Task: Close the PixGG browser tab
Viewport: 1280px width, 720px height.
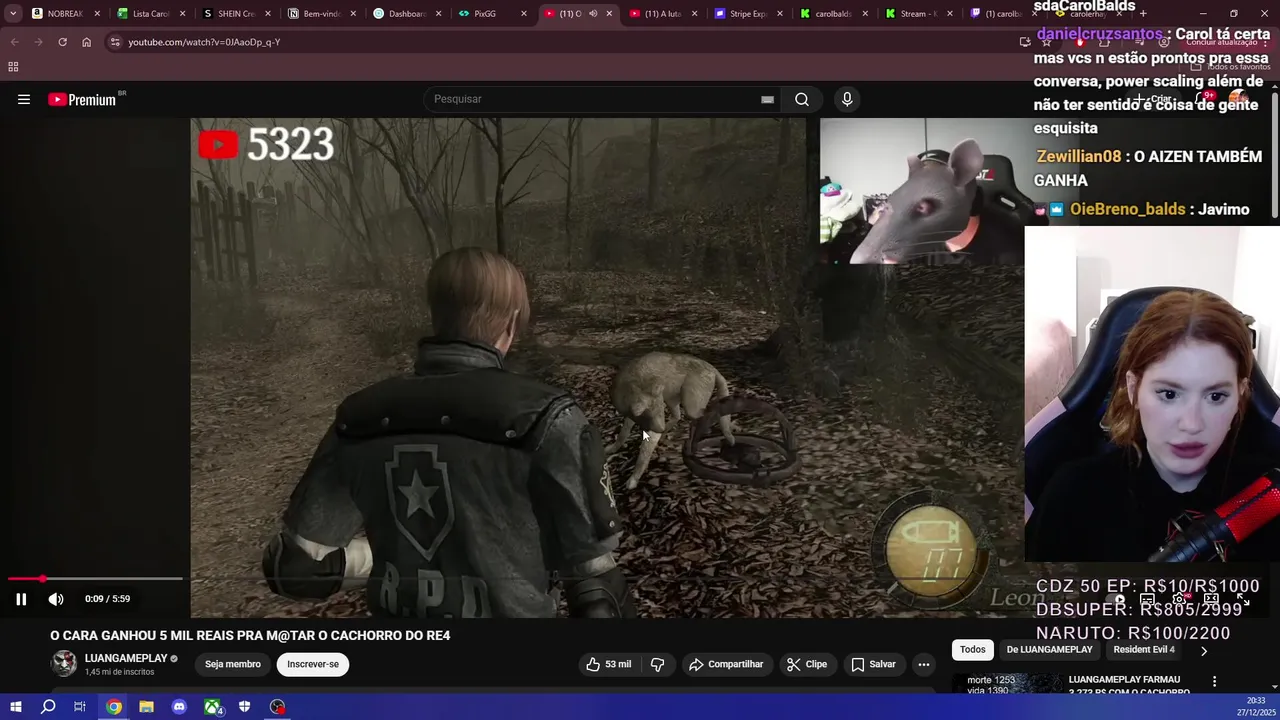Action: [x=524, y=14]
